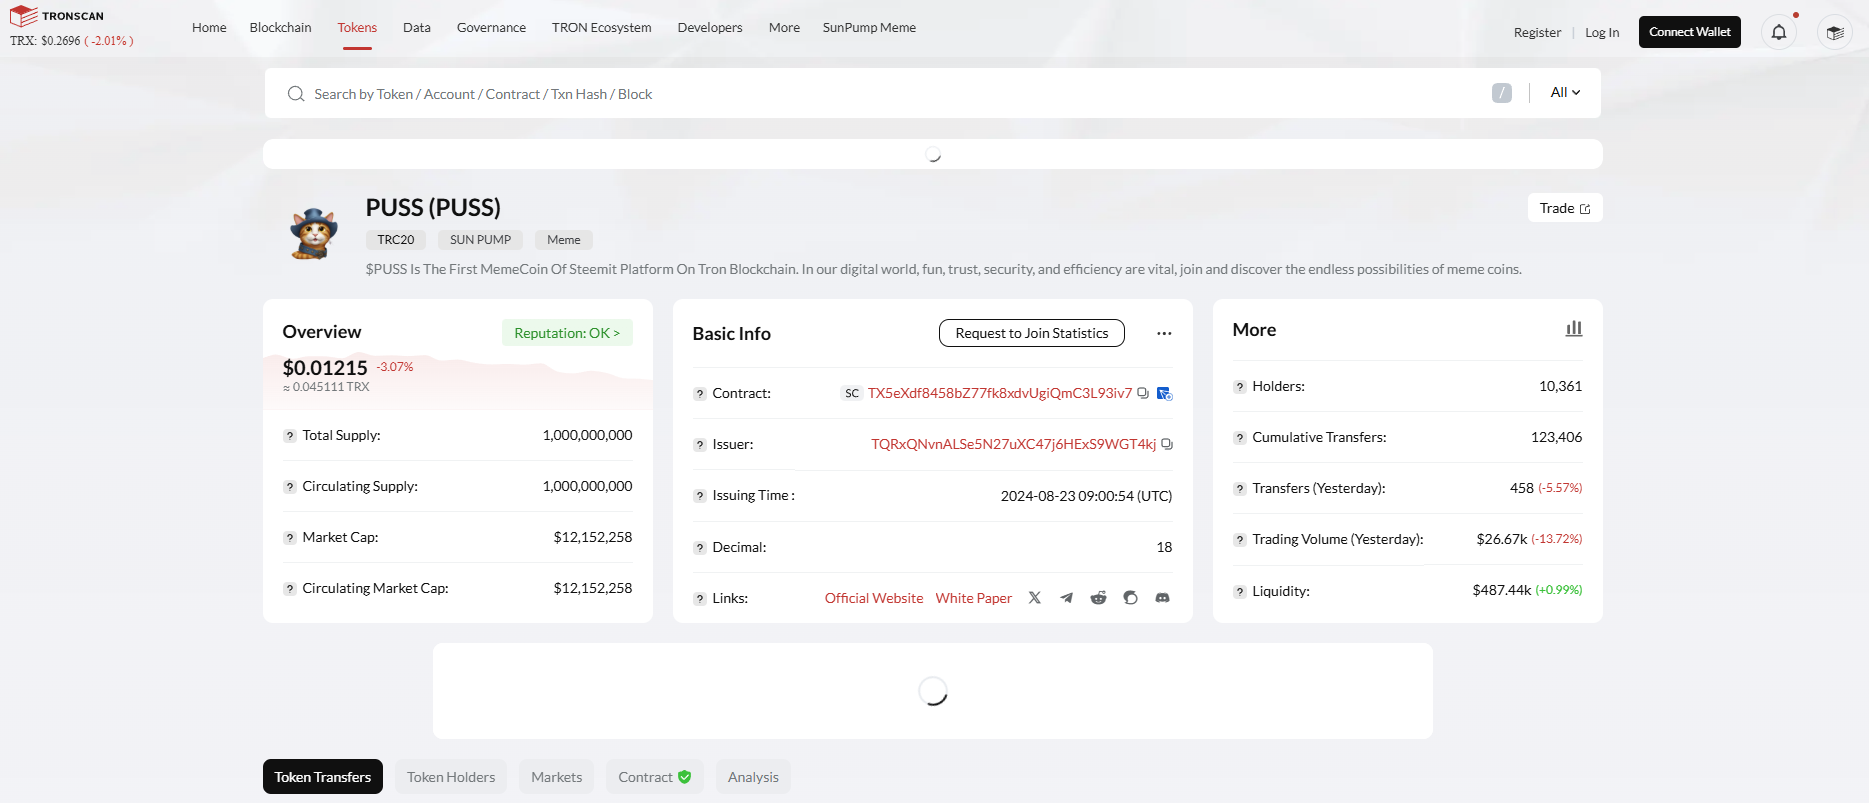
Task: Open the White Paper link
Action: coord(974,598)
